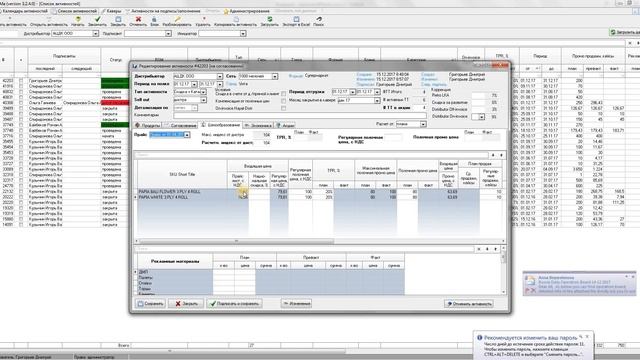
Task: Open the network dropdown in dialog
Action: tap(275, 76)
